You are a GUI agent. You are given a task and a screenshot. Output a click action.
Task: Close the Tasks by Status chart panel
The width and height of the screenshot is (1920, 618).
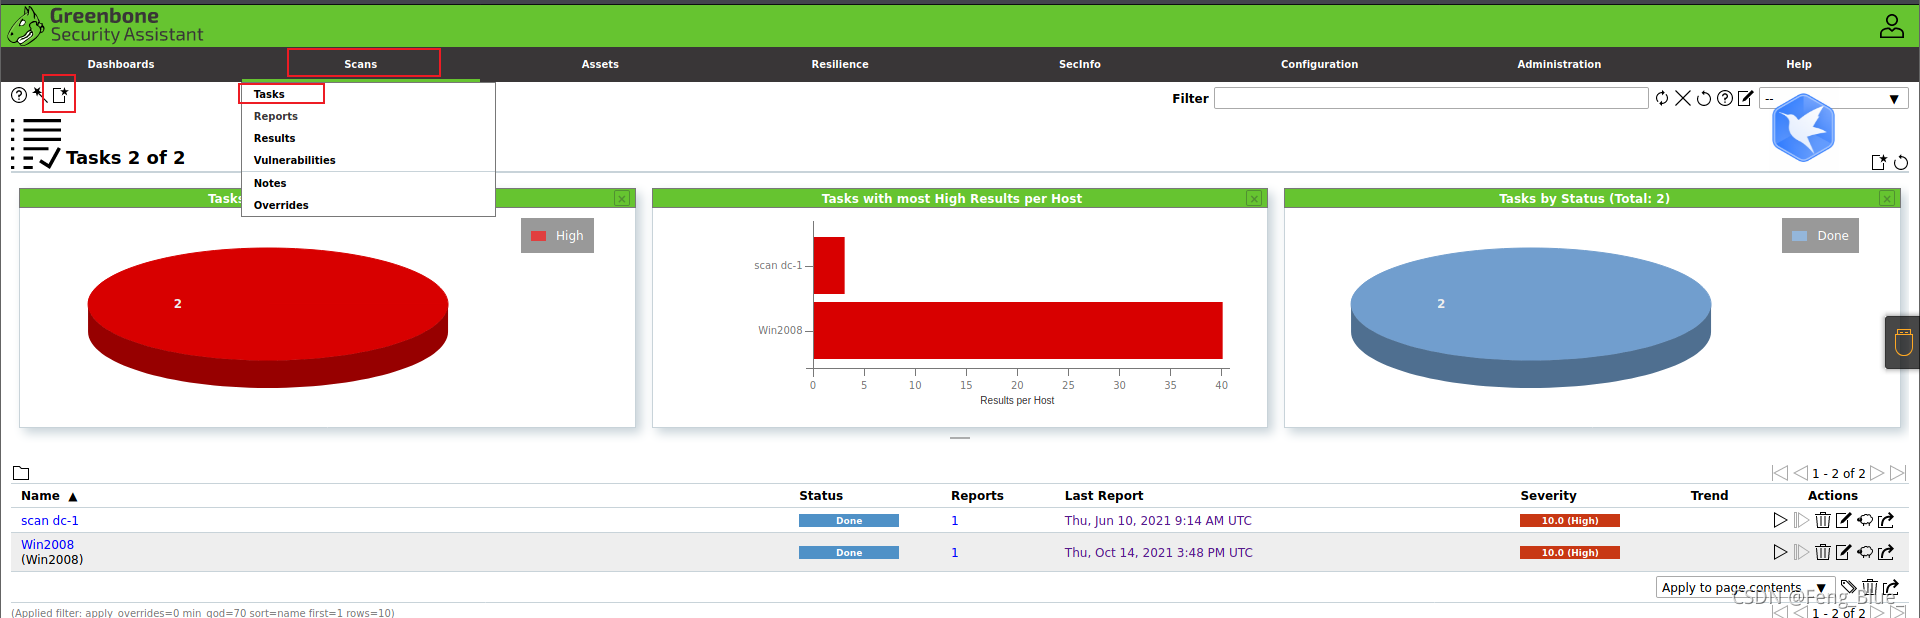point(1887,199)
